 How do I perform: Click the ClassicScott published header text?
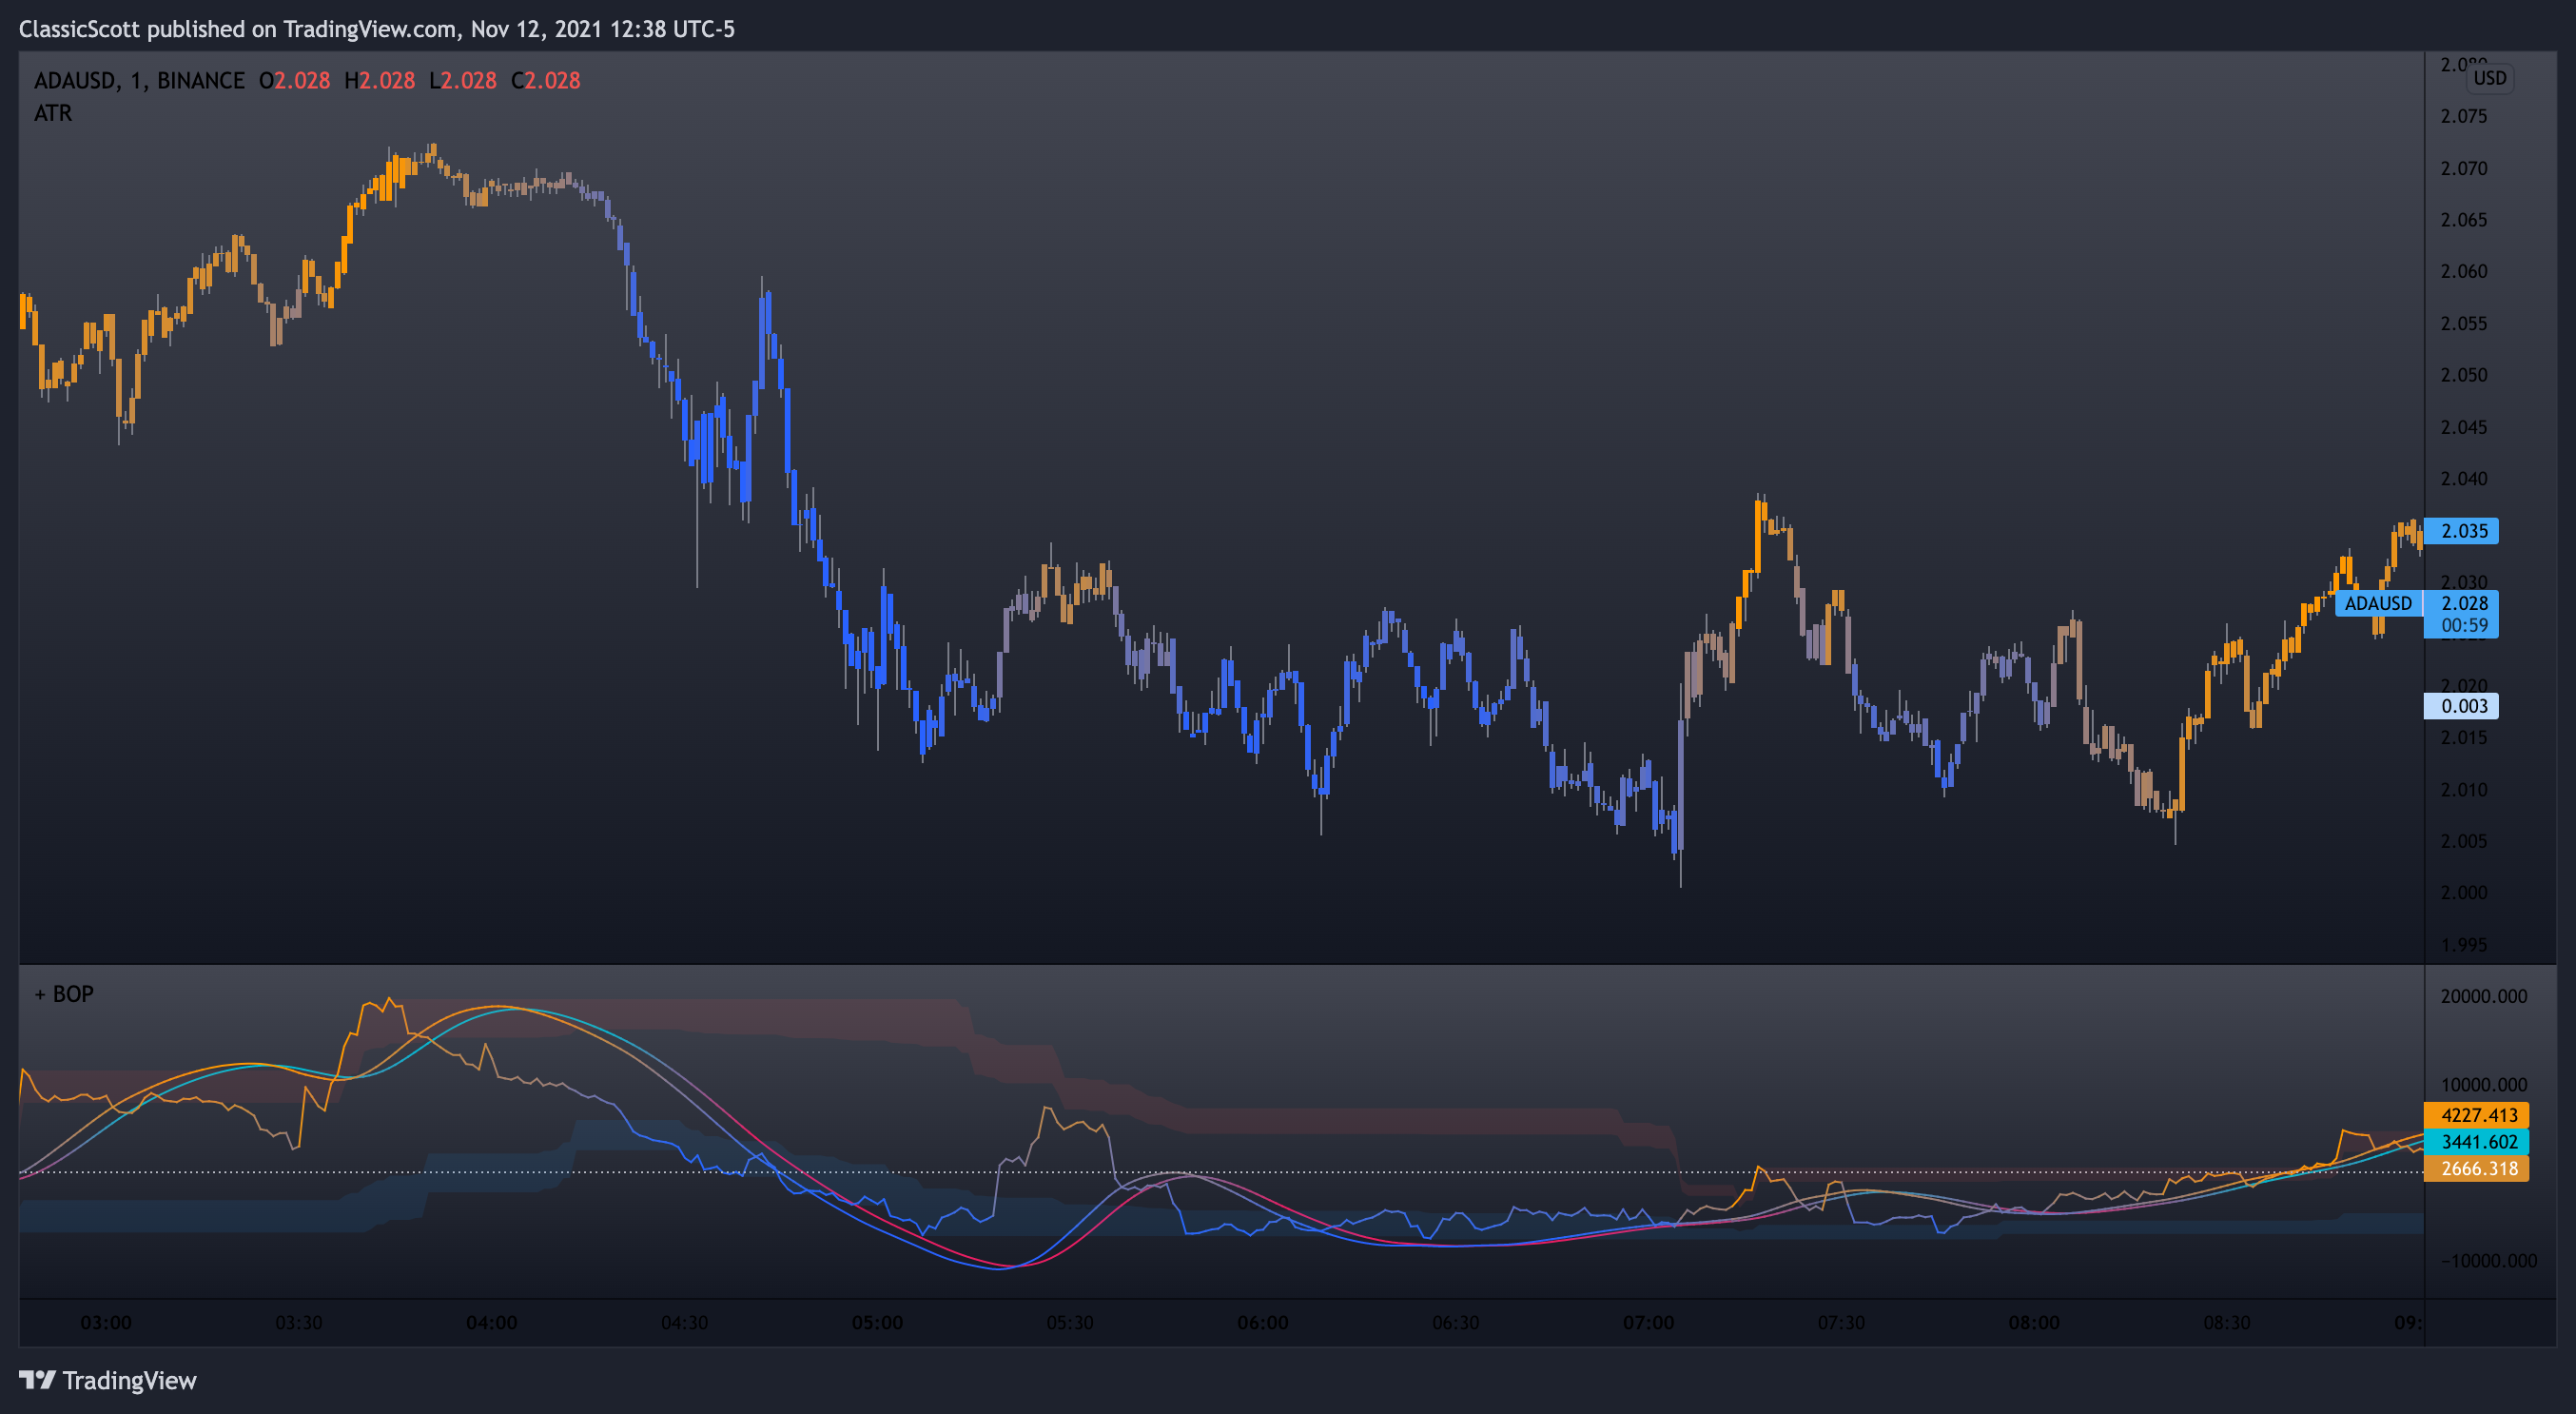coord(376,29)
